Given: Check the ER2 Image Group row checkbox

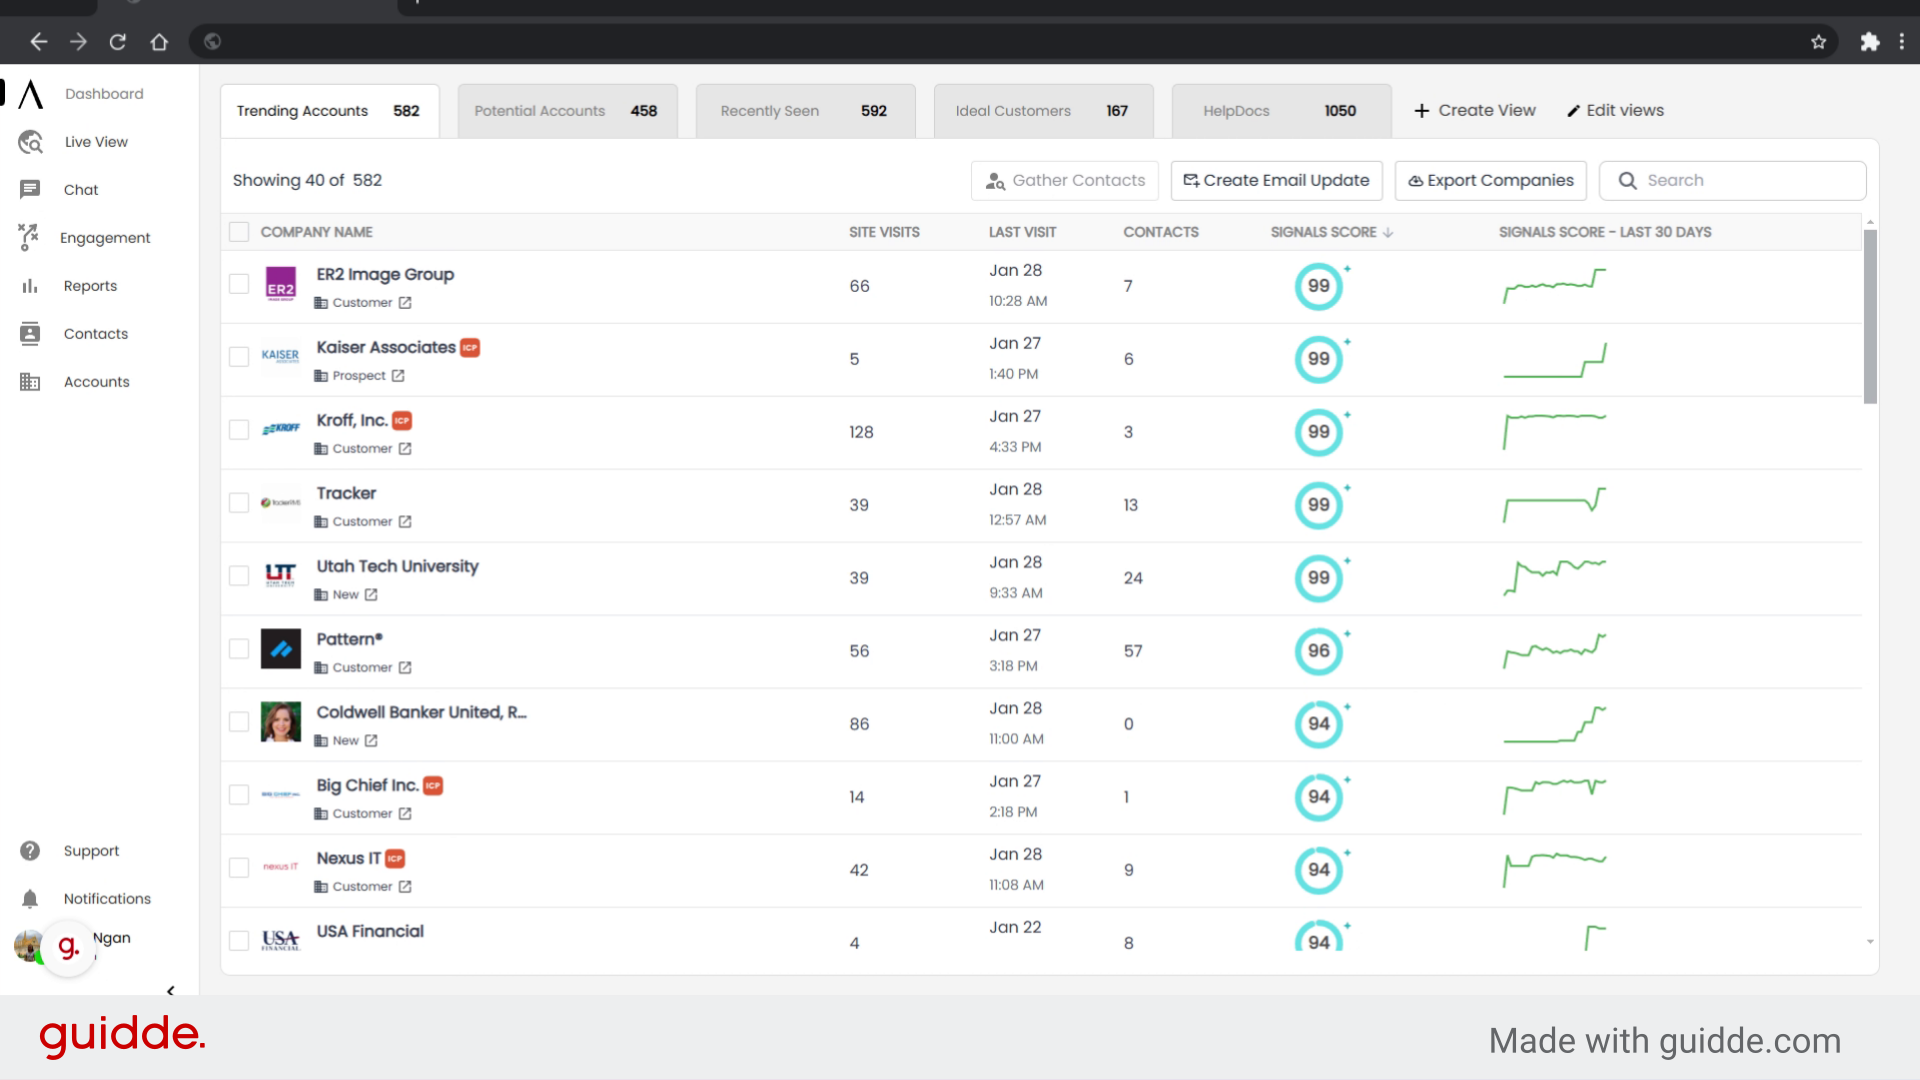Looking at the screenshot, I should 239,284.
